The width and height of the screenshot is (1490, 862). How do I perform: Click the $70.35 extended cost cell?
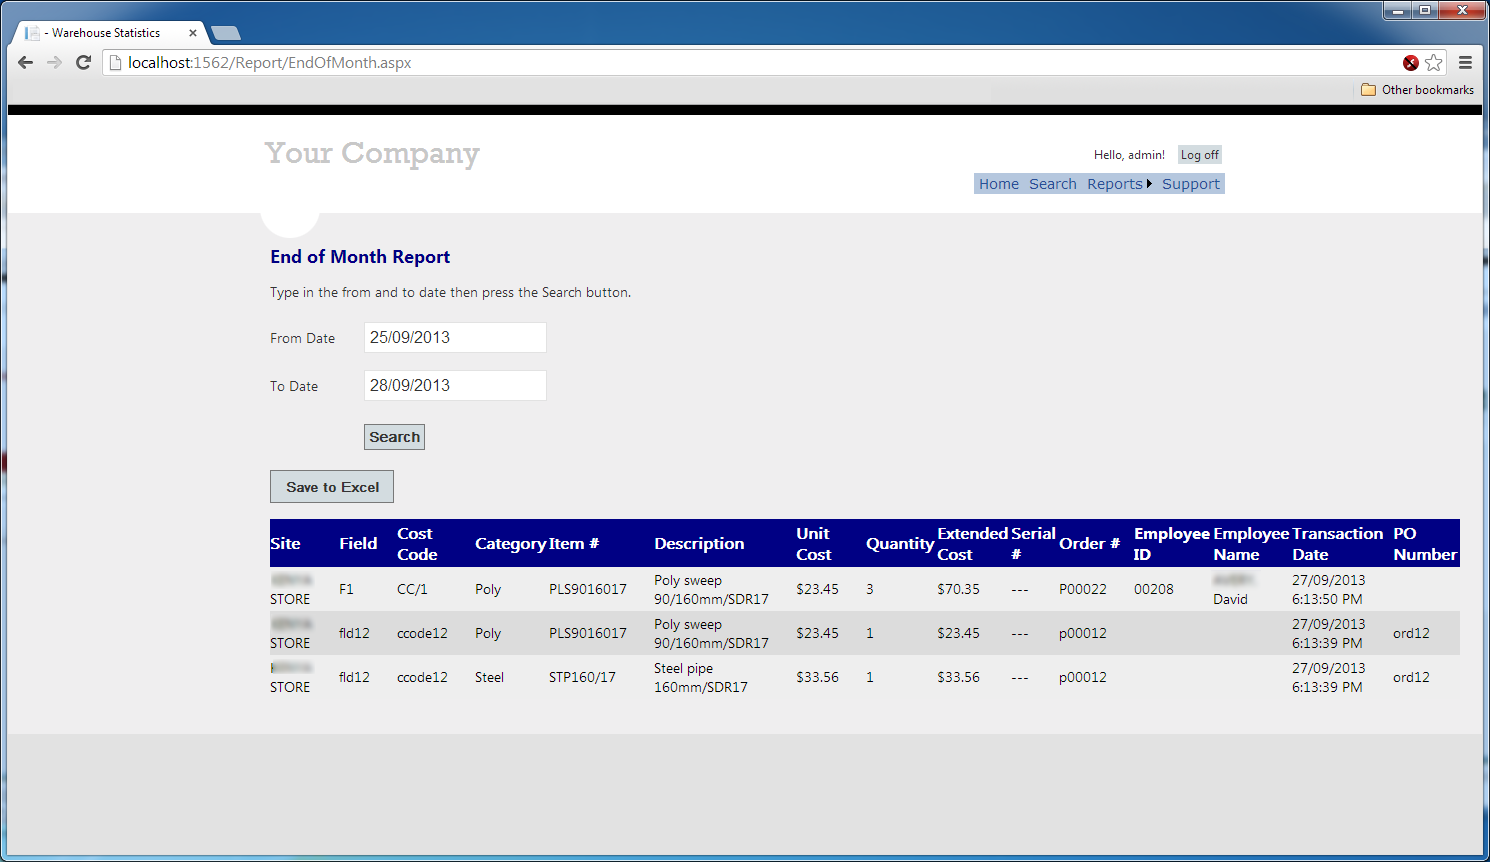(x=958, y=589)
